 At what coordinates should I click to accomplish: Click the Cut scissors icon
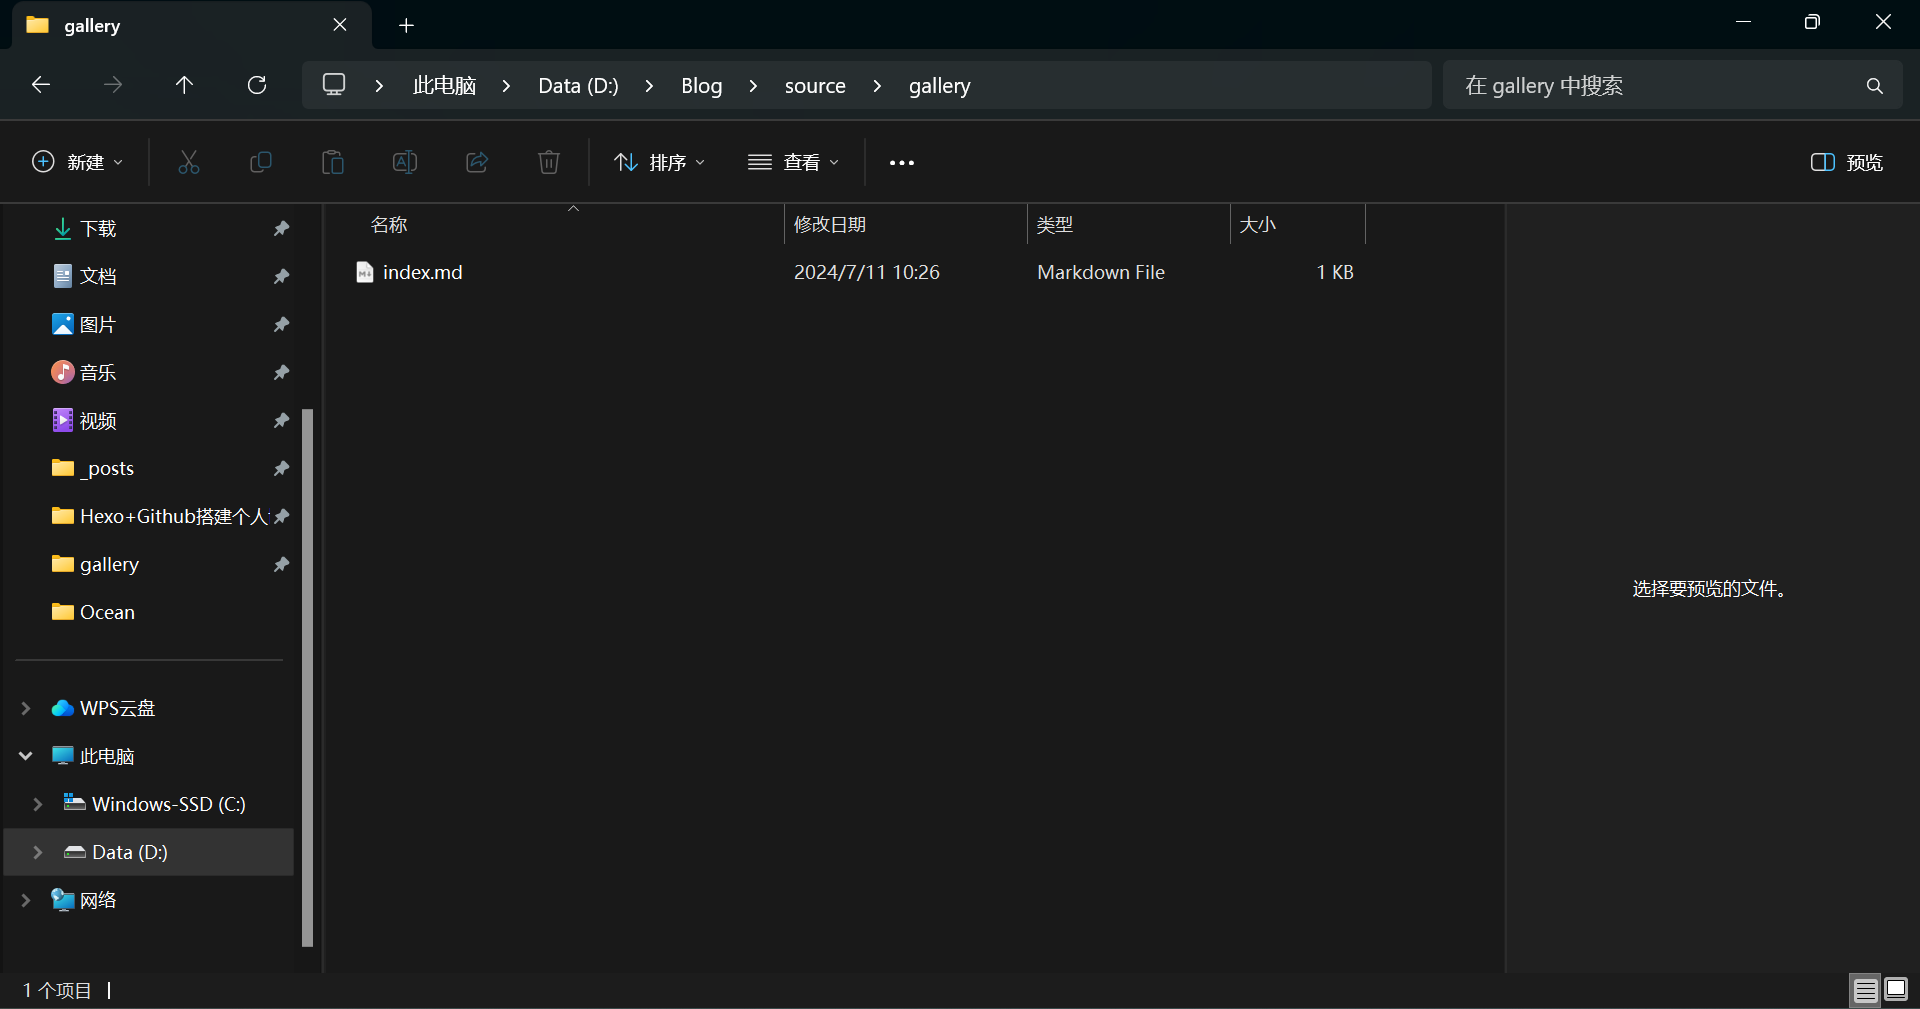point(188,162)
